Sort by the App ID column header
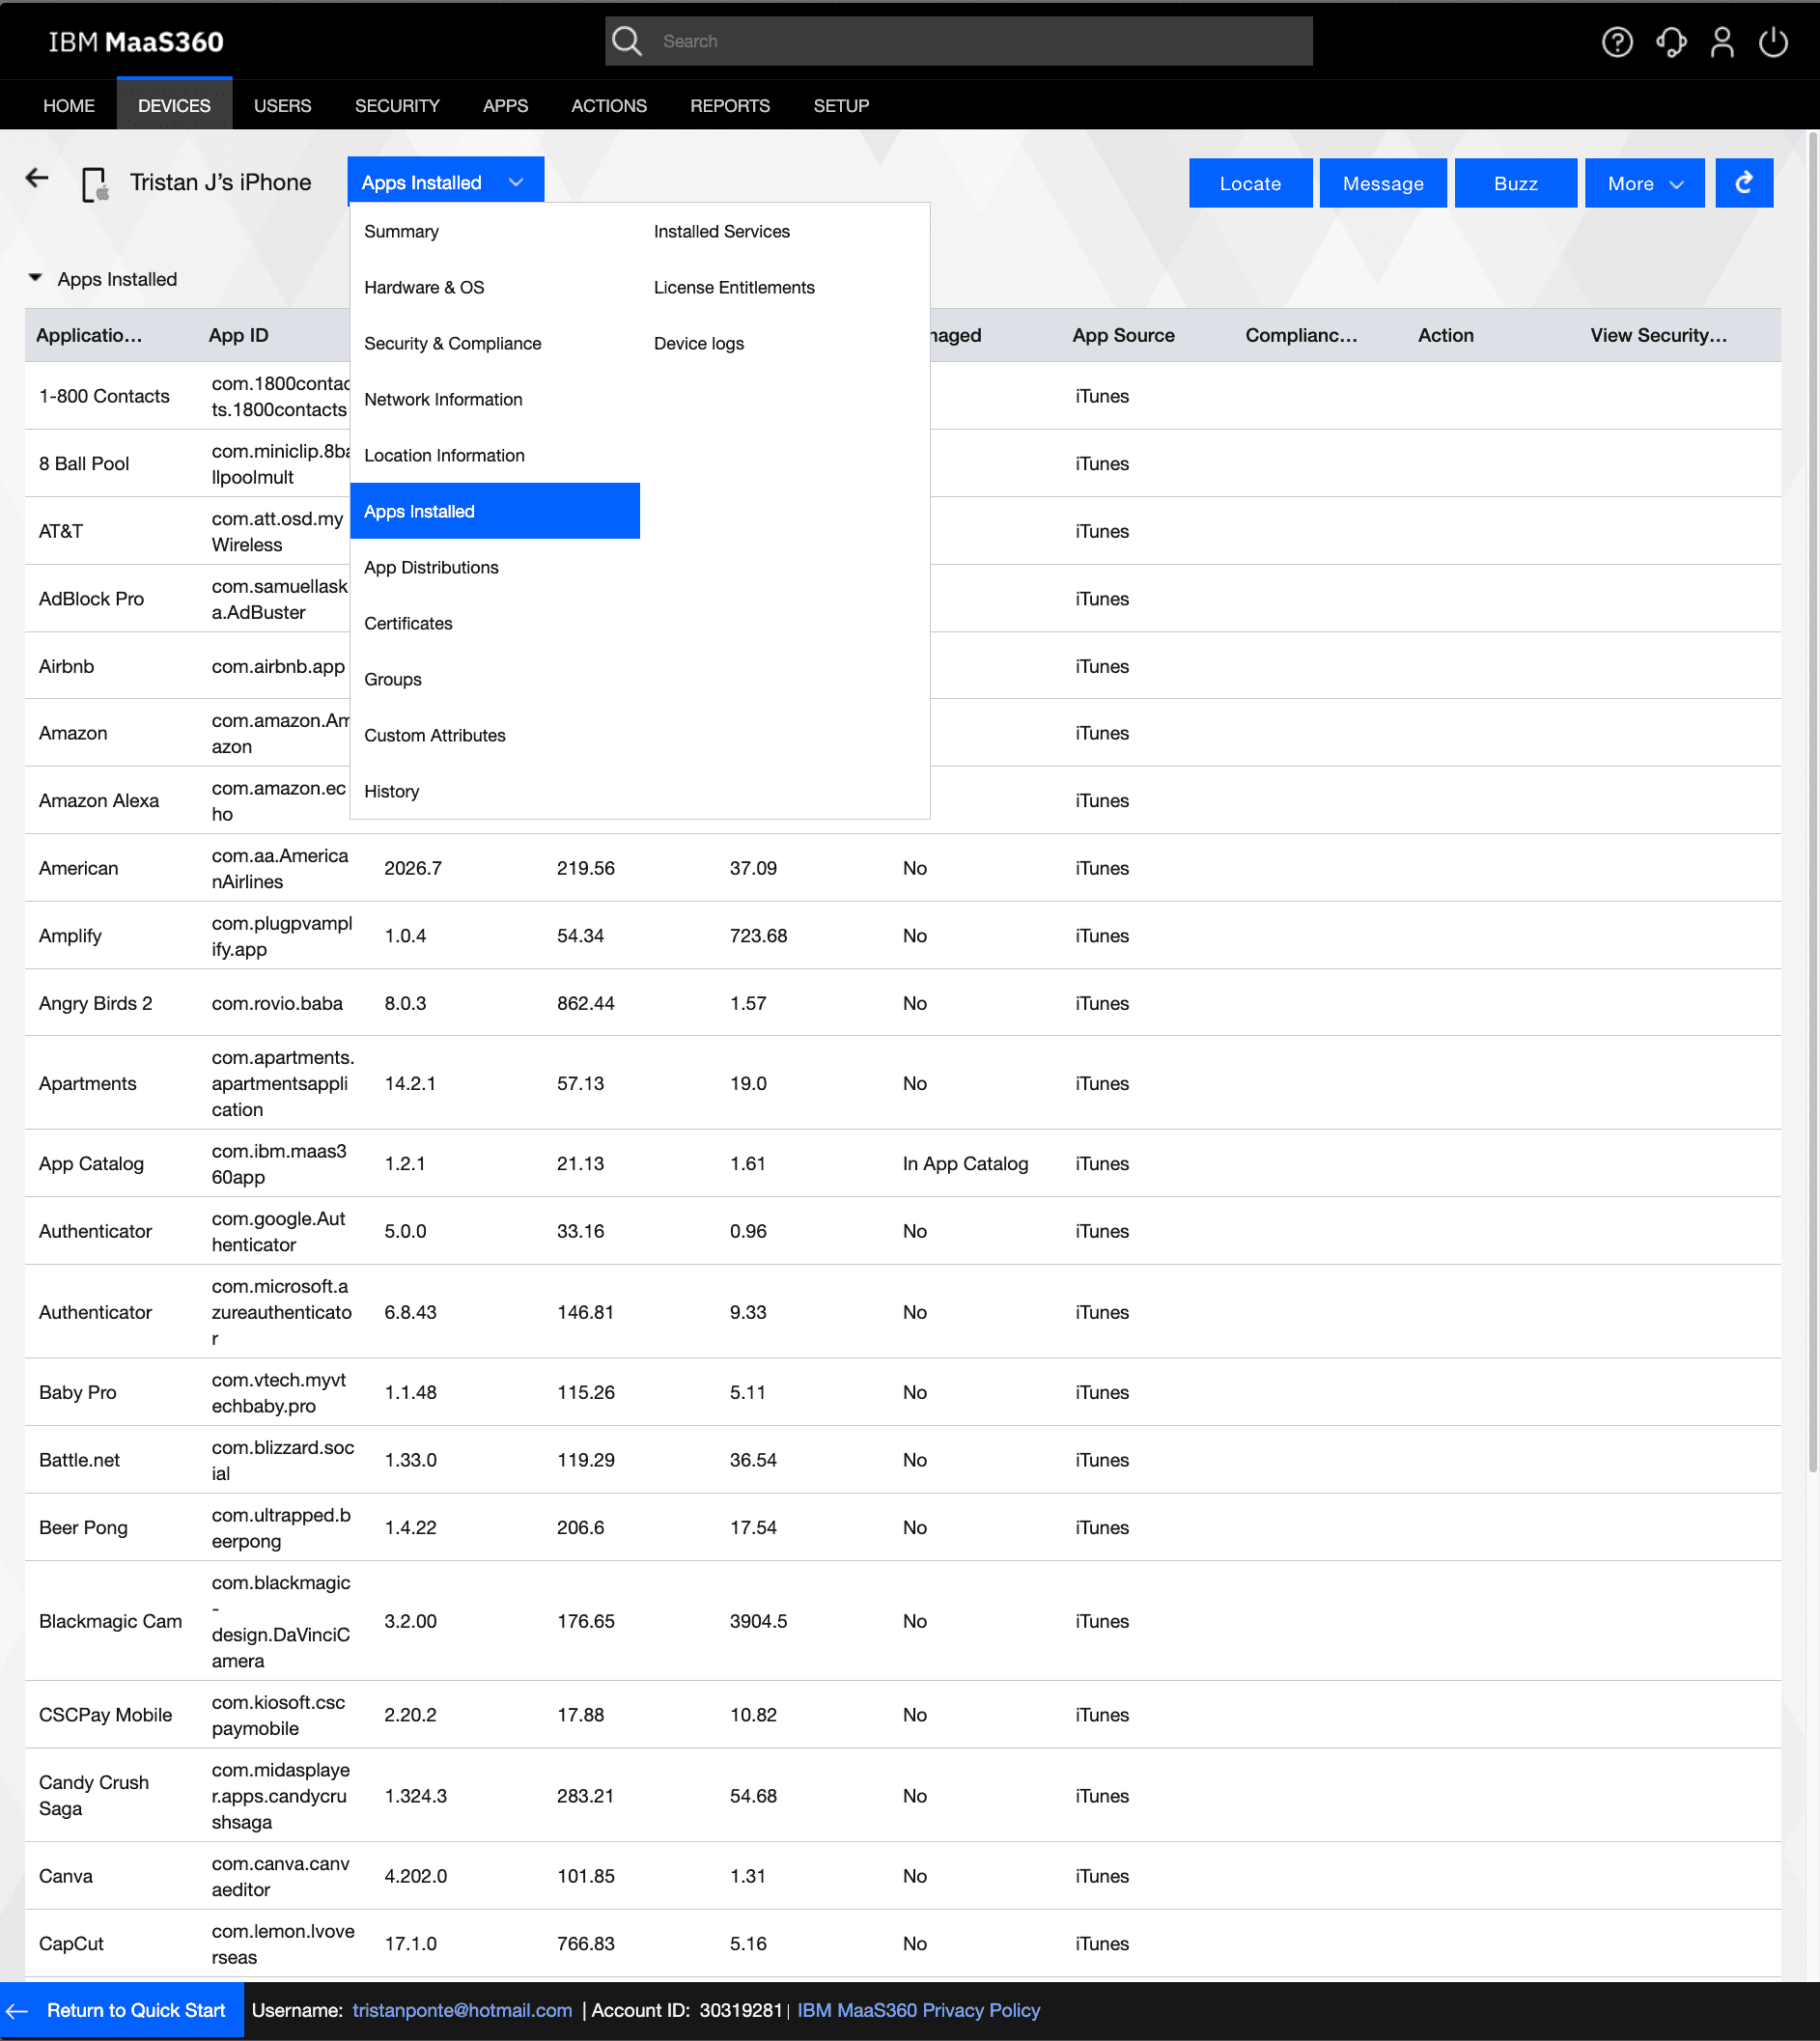This screenshot has width=1820, height=2041. coord(238,335)
